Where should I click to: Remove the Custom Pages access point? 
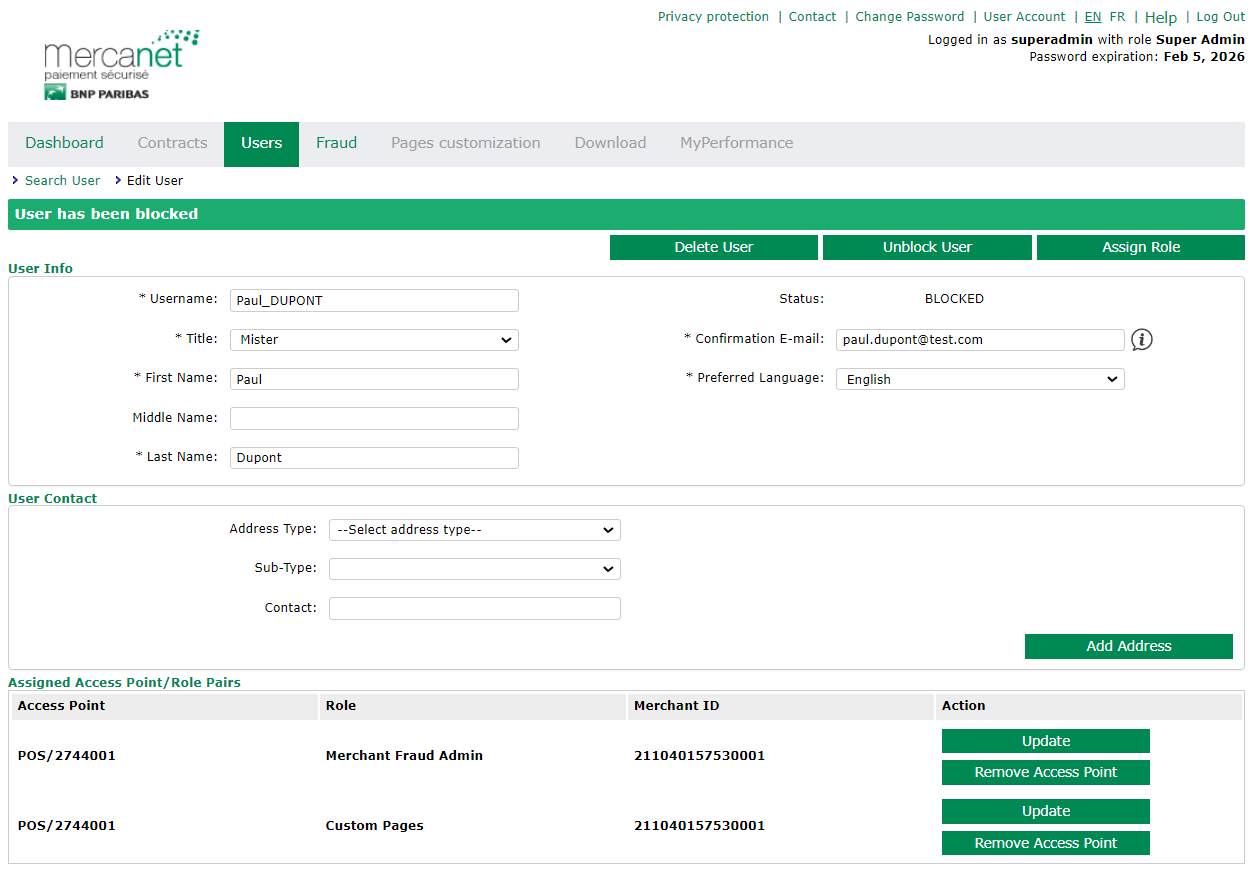pyautogui.click(x=1045, y=843)
